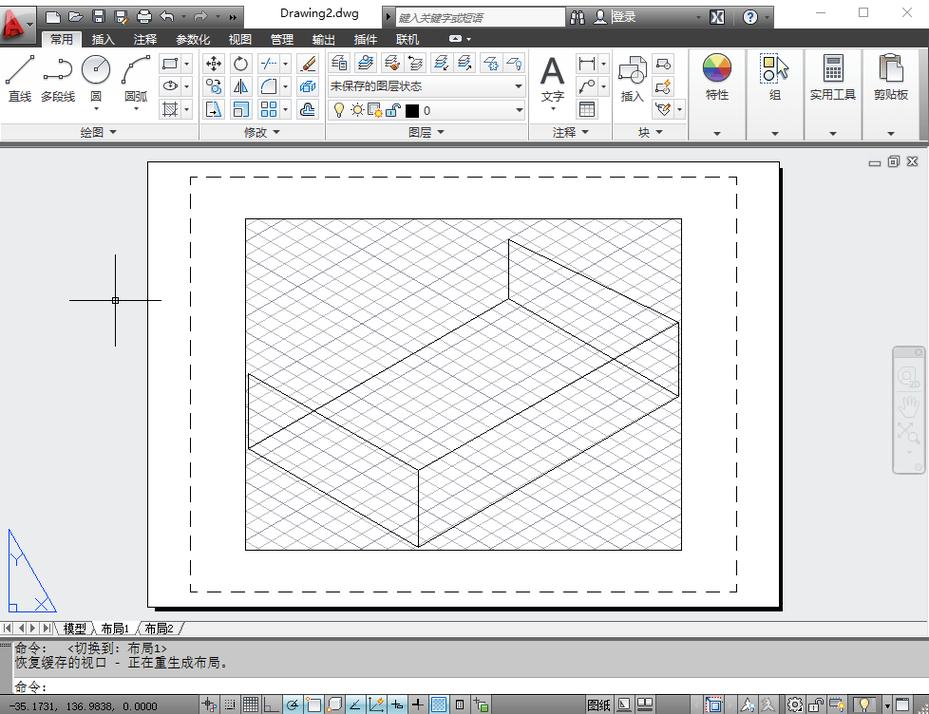Open the 布局2 layout tab
The height and width of the screenshot is (714, 929).
tap(159, 628)
